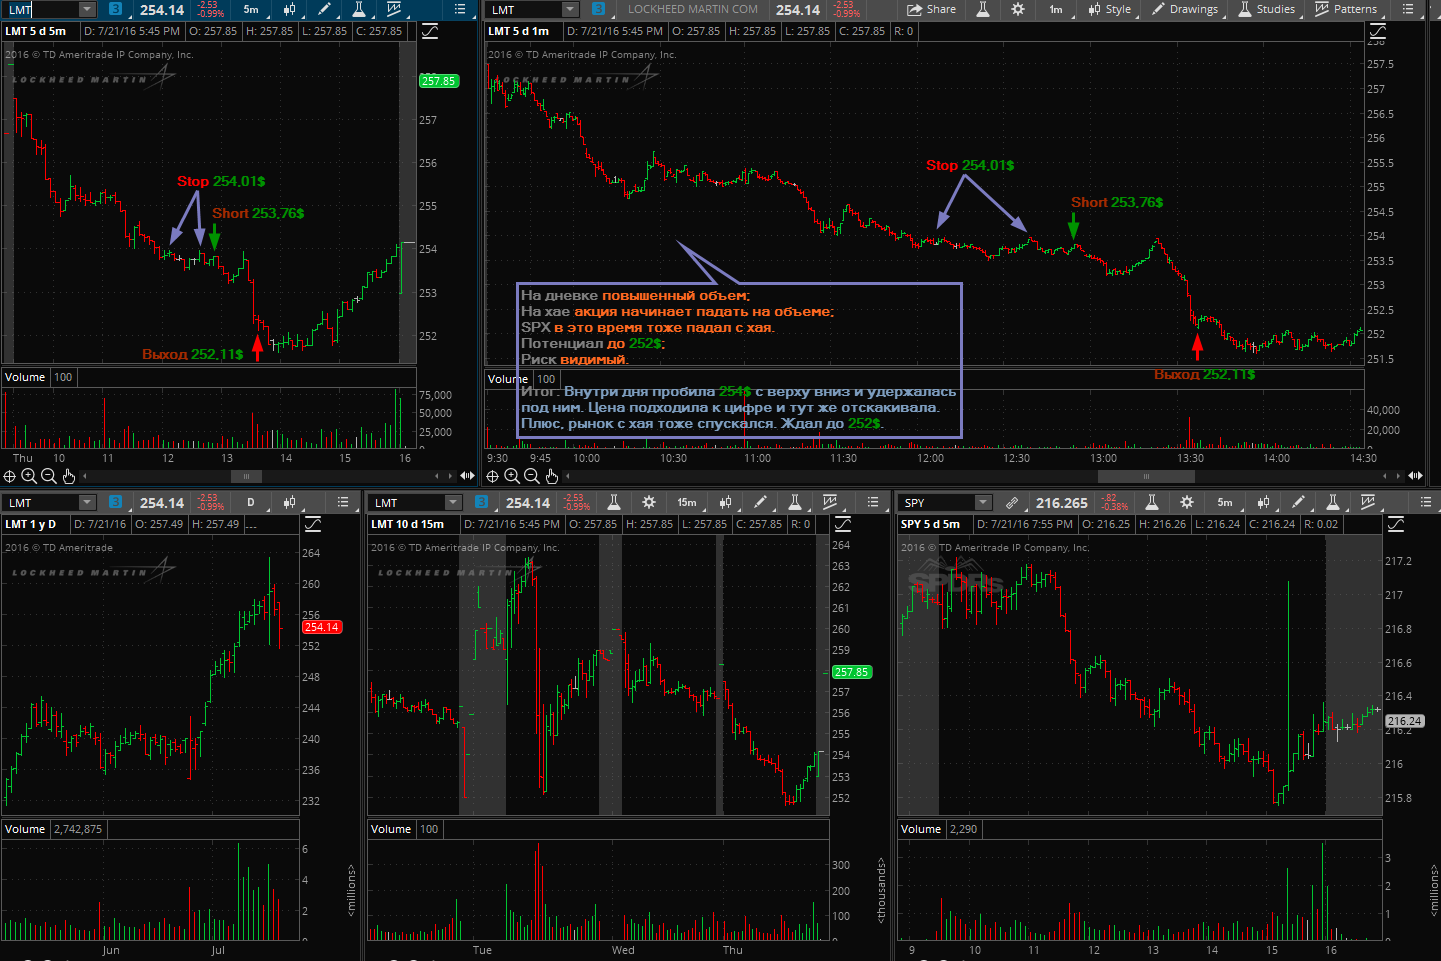Click Volume label in LMT daily chart
Viewport: 1441px width, 961px height.
tap(25, 829)
